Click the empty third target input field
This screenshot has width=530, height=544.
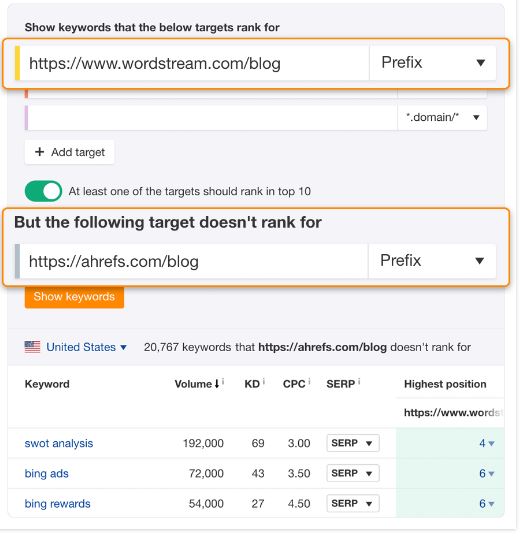(x=212, y=118)
